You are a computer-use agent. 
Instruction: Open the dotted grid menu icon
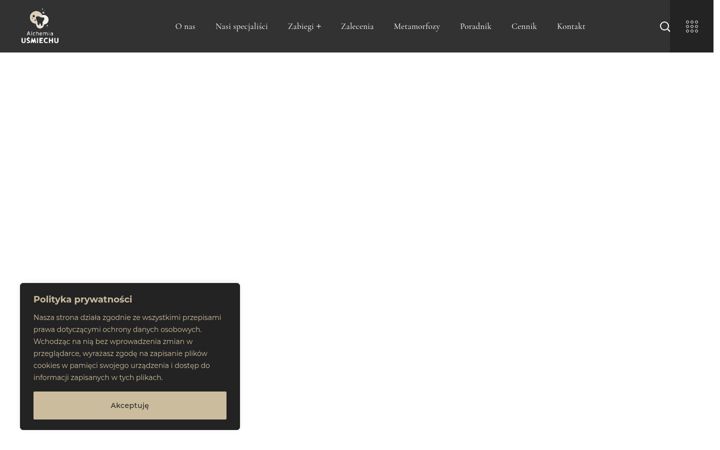click(692, 26)
